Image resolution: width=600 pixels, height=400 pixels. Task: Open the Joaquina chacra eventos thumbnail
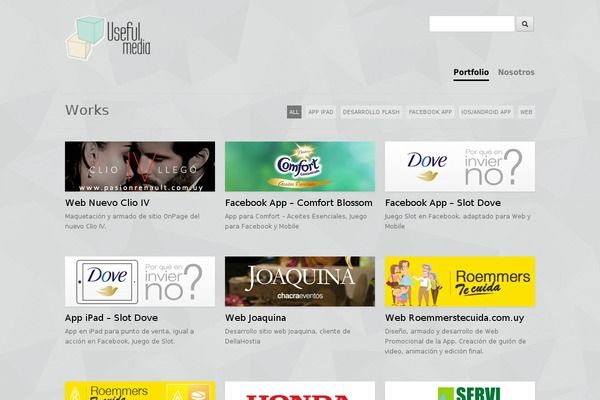point(300,281)
